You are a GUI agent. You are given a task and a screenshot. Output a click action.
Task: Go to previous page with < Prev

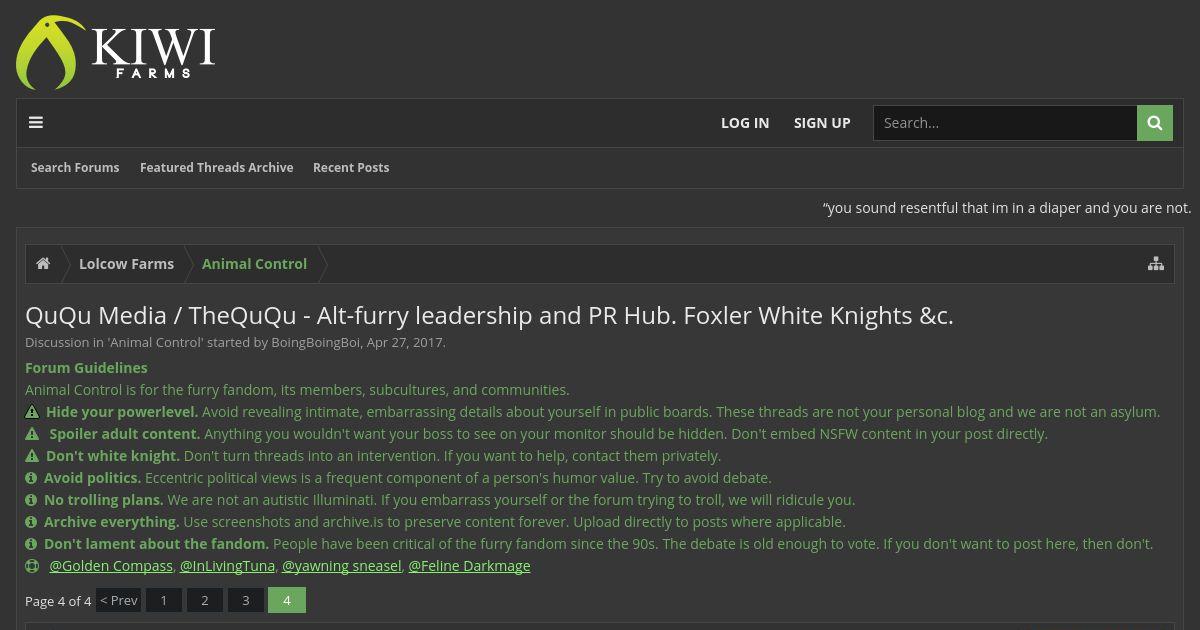[118, 600]
